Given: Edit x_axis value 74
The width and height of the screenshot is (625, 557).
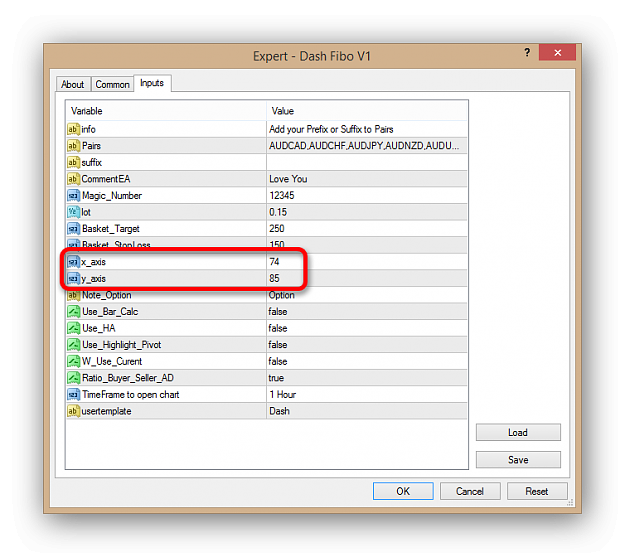Looking at the screenshot, I should tap(367, 262).
